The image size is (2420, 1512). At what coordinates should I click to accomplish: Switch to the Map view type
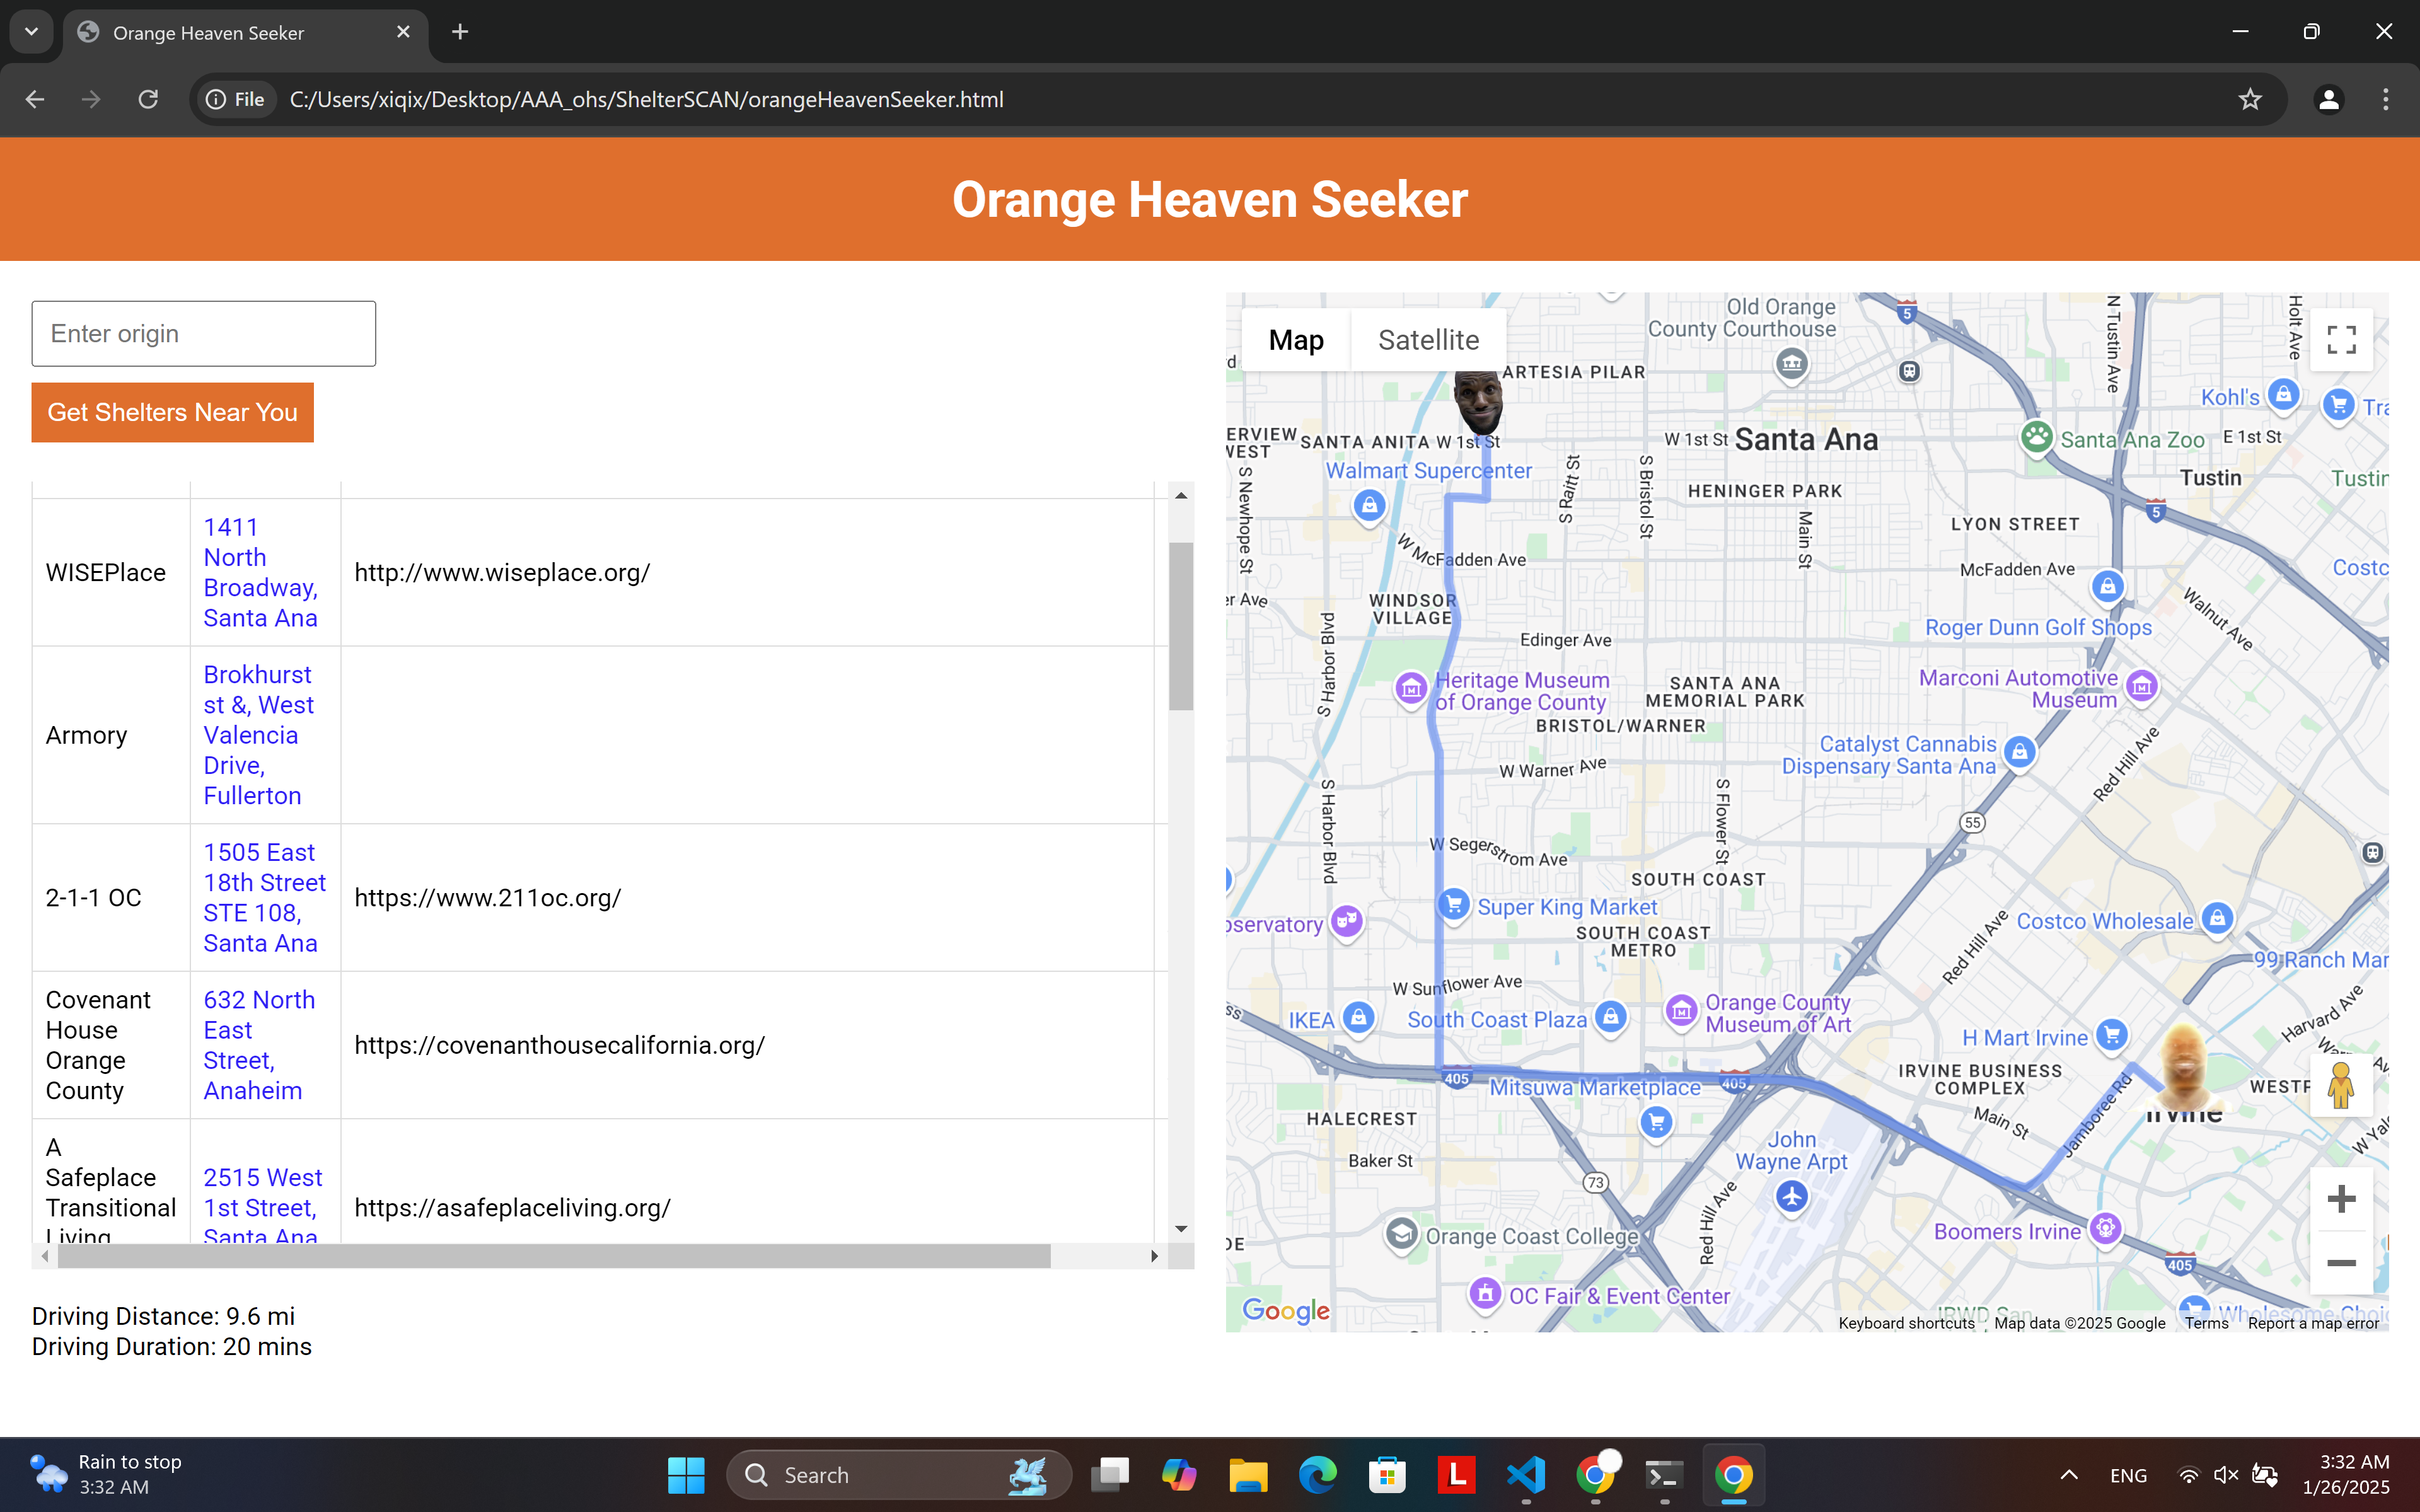click(1296, 340)
